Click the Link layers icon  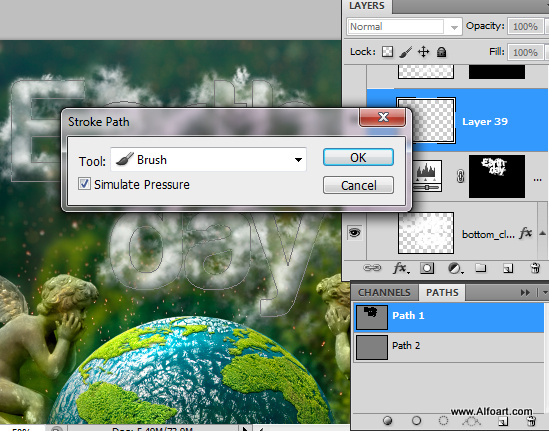tap(371, 268)
